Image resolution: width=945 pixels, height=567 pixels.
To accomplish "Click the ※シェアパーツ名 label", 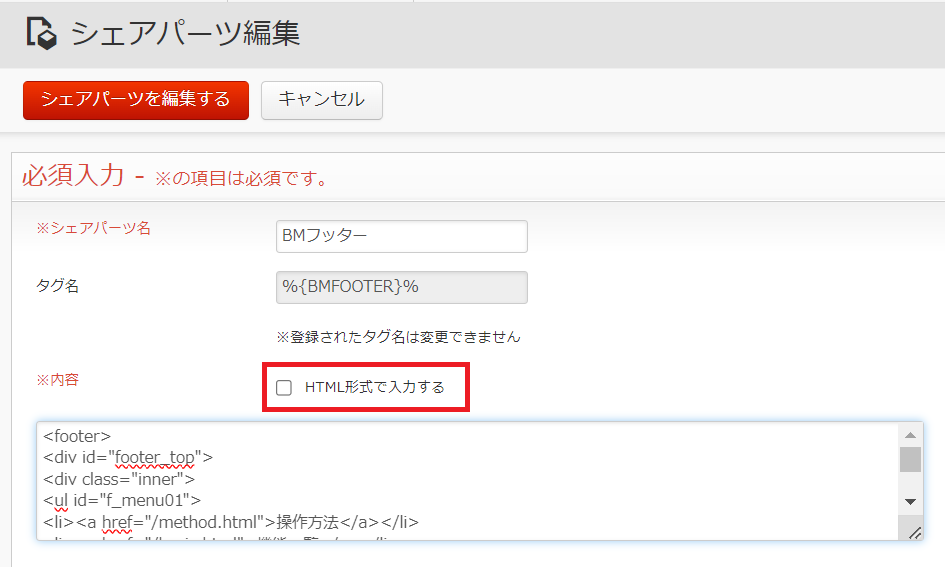I will pyautogui.click(x=93, y=228).
